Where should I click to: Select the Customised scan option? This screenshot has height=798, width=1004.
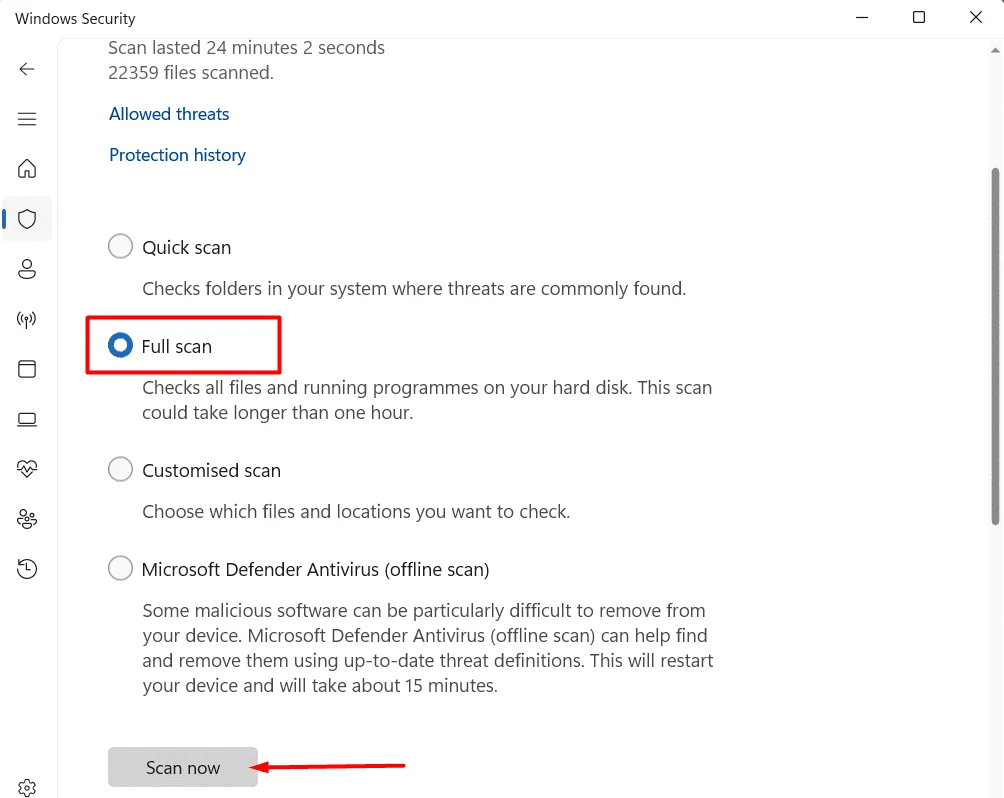pyautogui.click(x=120, y=469)
